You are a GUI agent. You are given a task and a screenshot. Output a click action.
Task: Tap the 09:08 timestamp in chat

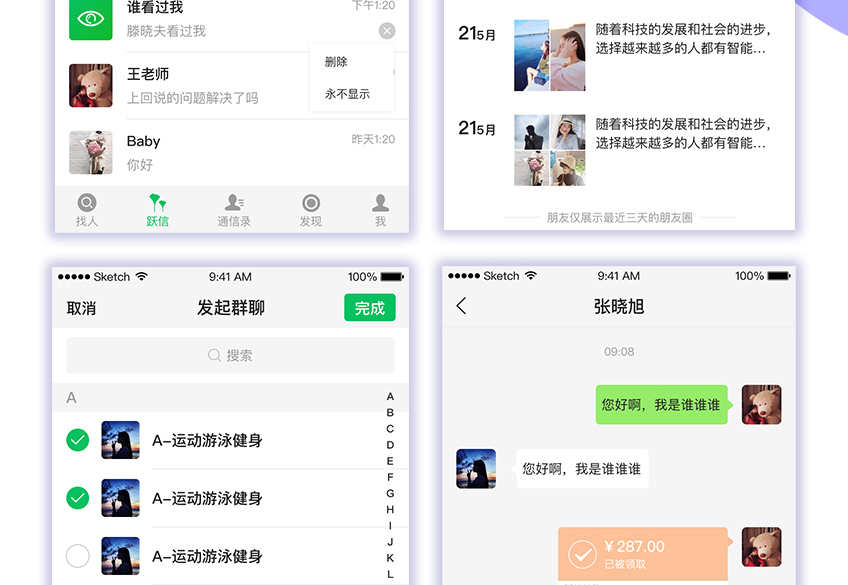pyautogui.click(x=619, y=352)
